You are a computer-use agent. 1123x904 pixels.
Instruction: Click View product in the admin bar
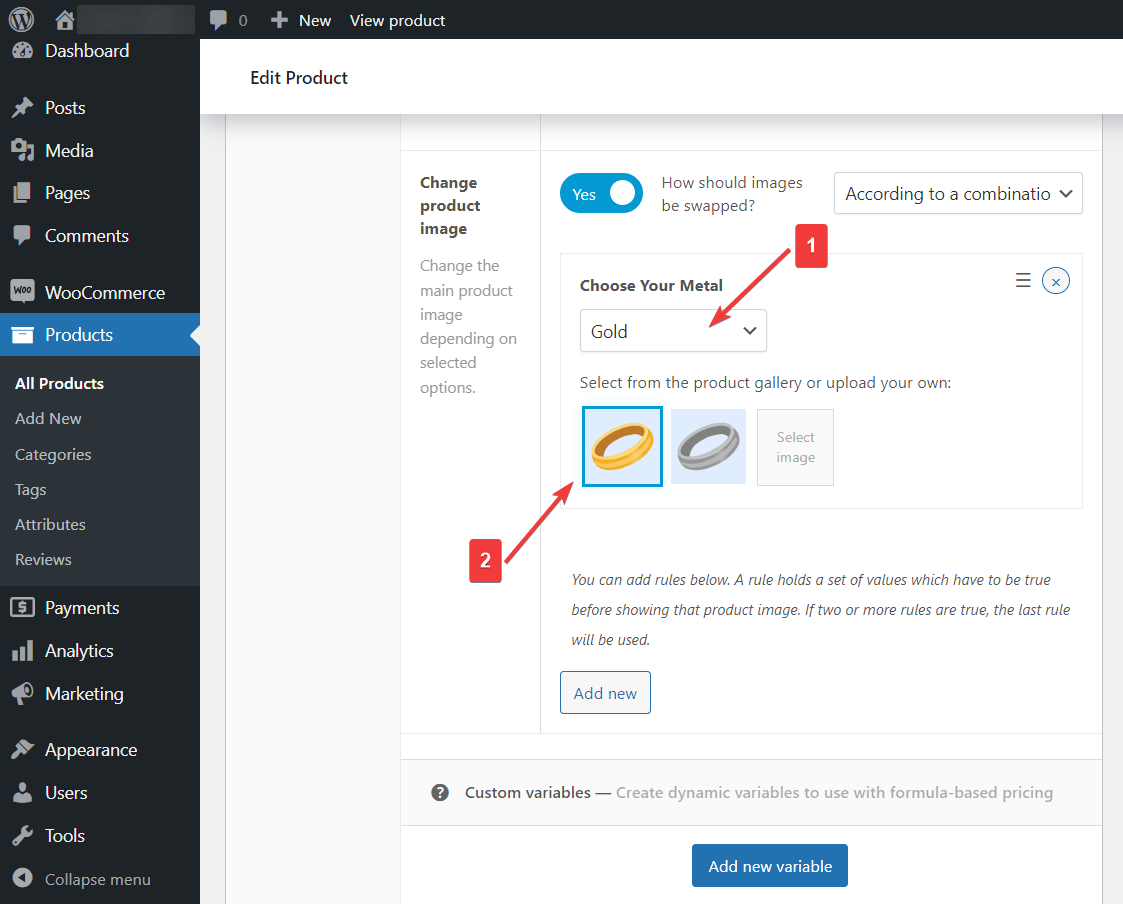click(397, 20)
